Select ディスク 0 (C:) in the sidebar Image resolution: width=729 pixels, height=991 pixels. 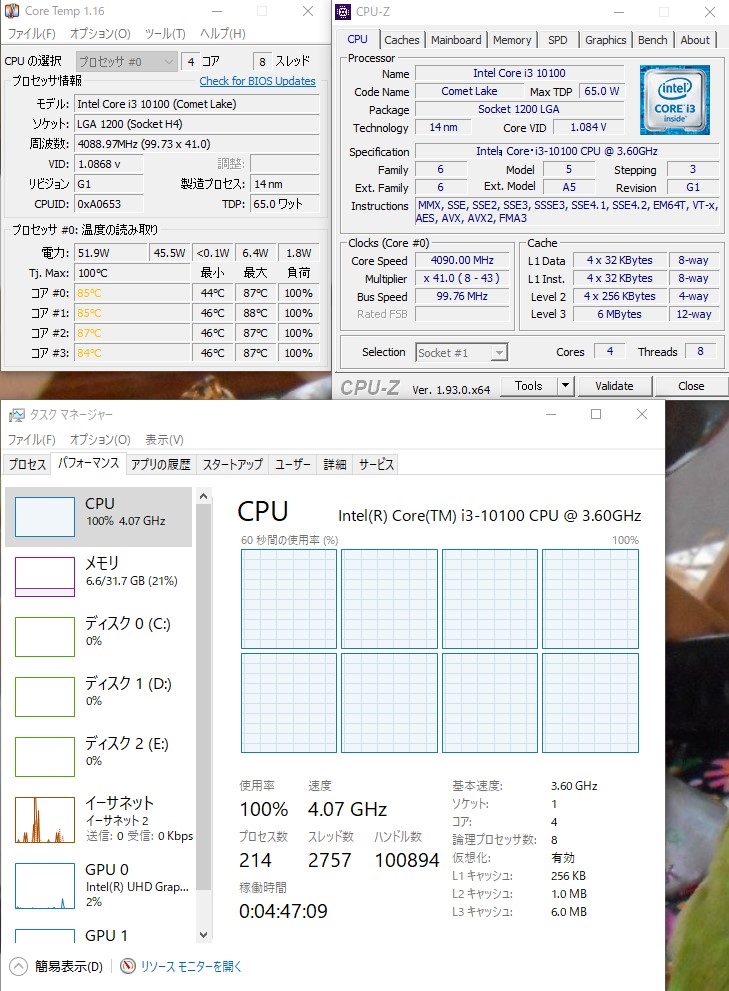(x=98, y=636)
